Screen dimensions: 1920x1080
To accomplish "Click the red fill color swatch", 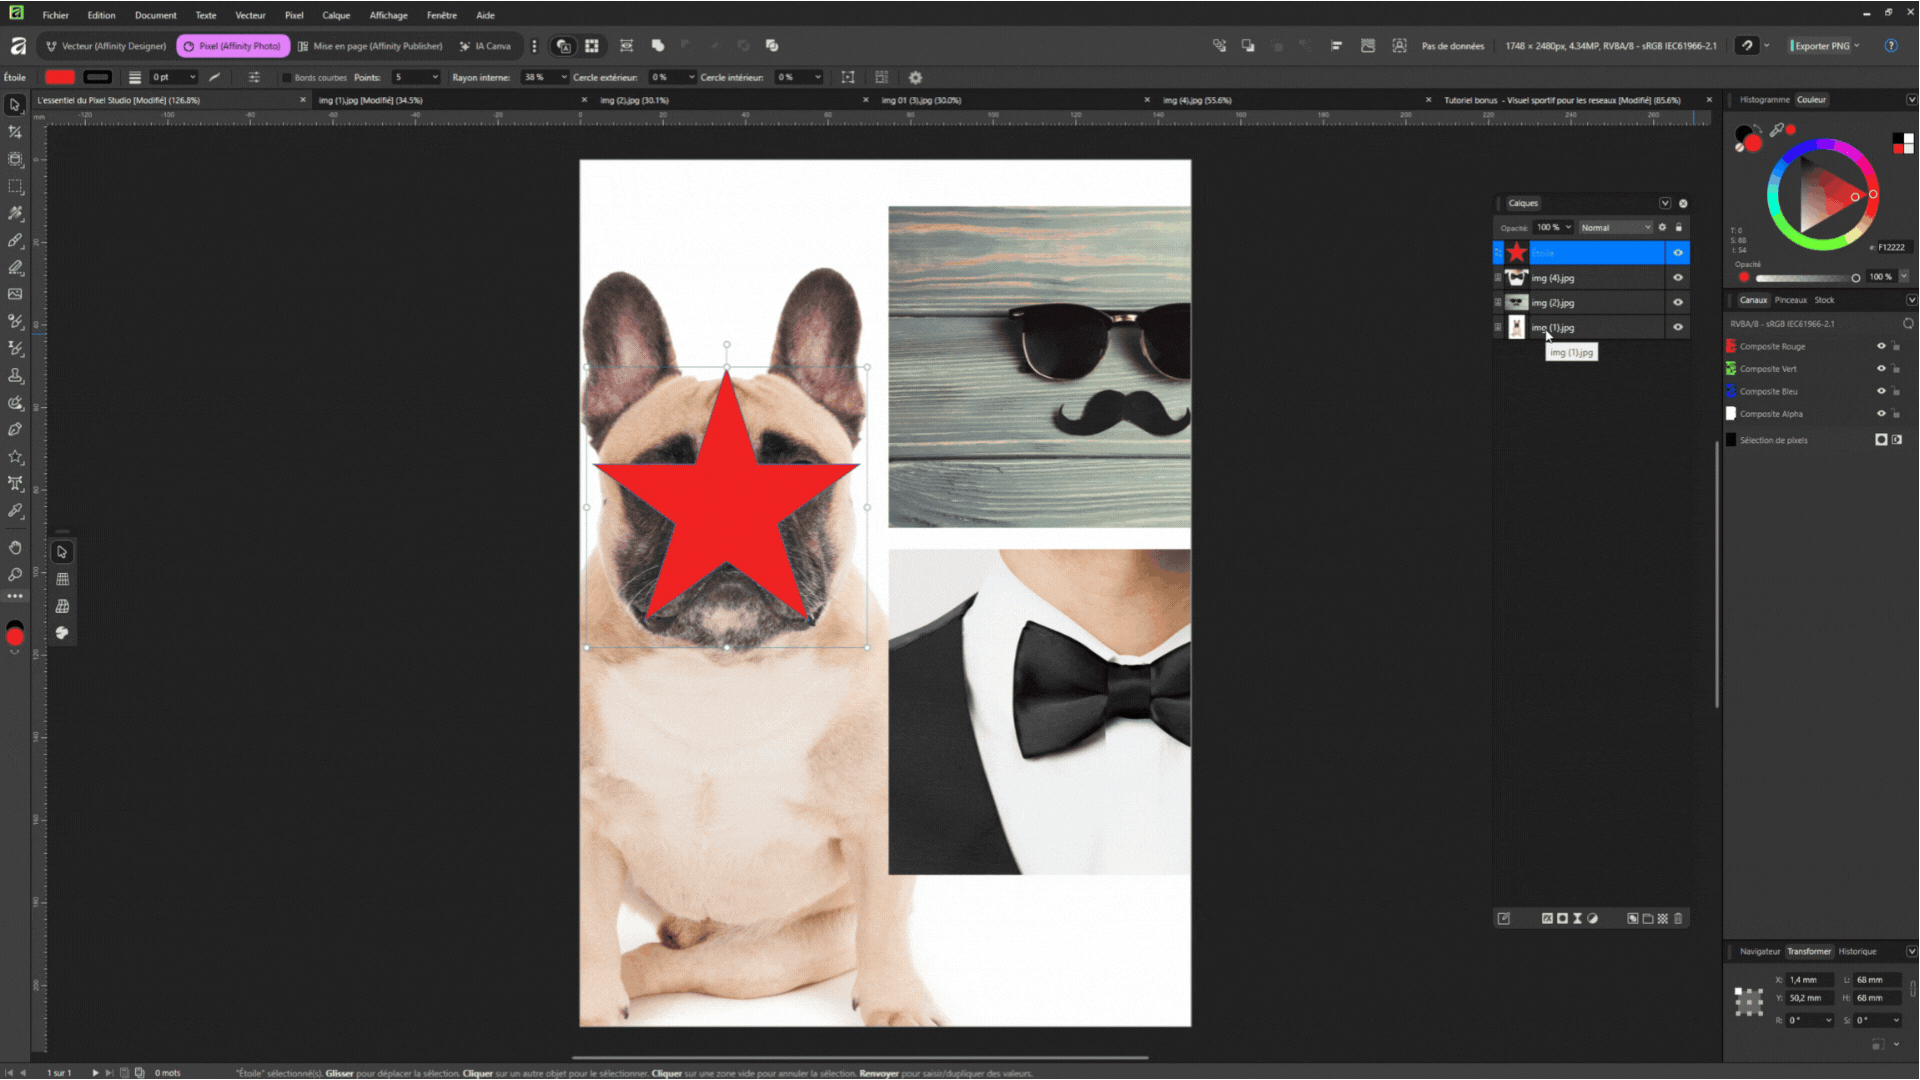I will 60,77.
